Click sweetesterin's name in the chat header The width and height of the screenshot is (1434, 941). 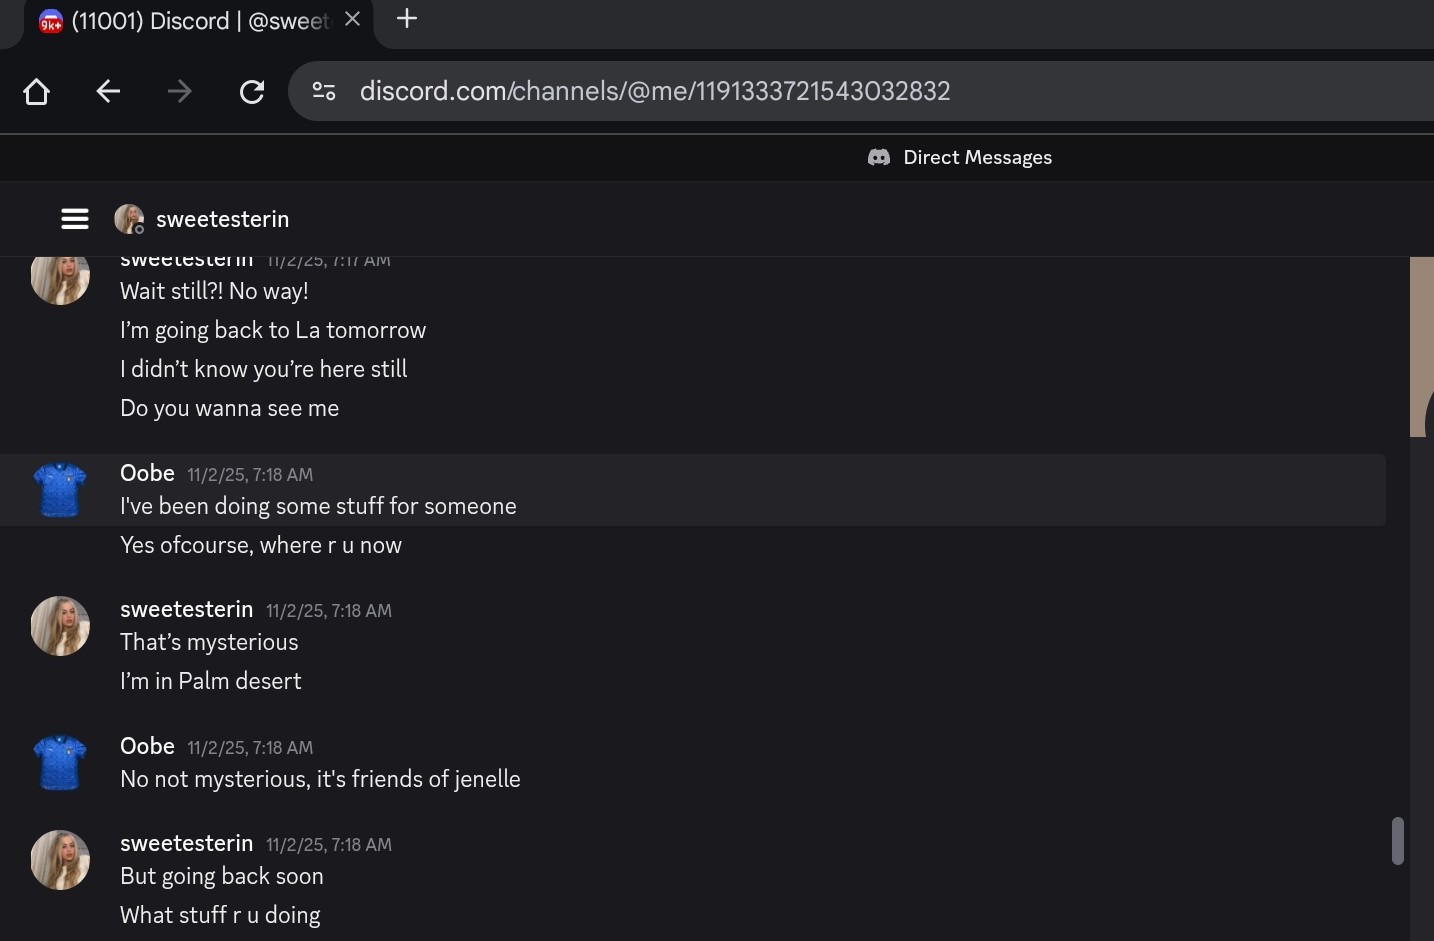tap(222, 219)
